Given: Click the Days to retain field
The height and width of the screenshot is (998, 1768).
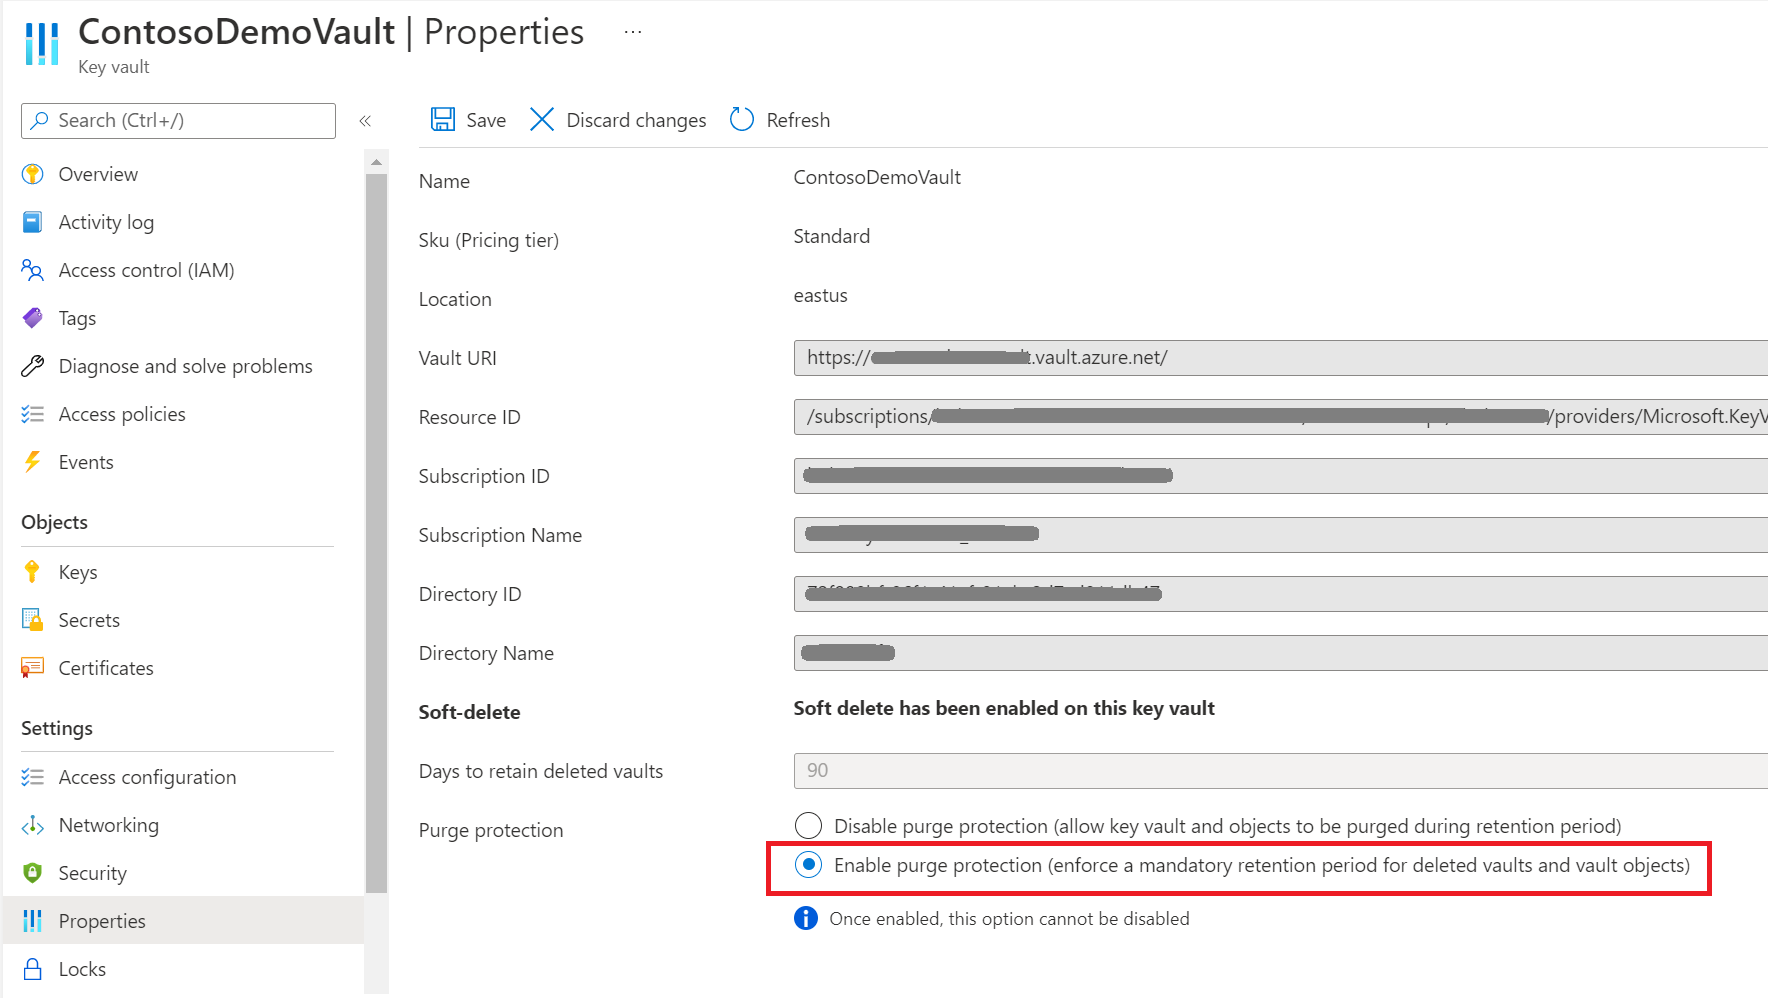Looking at the screenshot, I should 1280,771.
